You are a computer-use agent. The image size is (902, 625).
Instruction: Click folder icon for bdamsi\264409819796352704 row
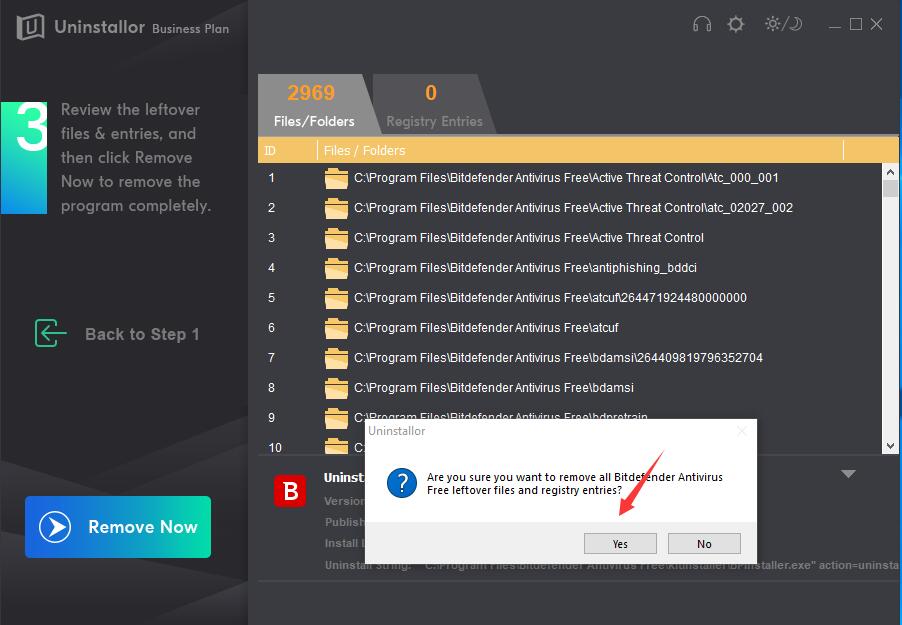336,358
